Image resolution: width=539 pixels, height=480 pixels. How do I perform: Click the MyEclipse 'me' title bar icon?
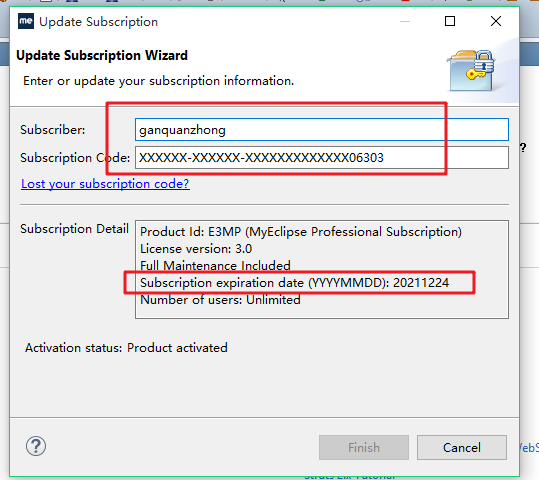(26, 21)
